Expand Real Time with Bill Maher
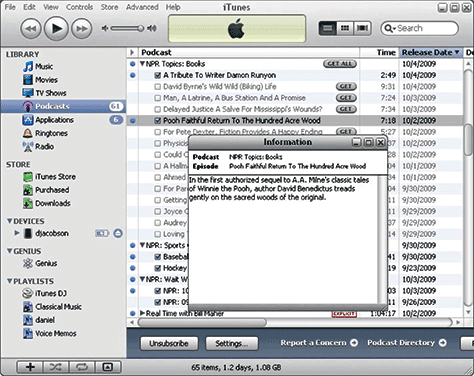 pos(142,313)
